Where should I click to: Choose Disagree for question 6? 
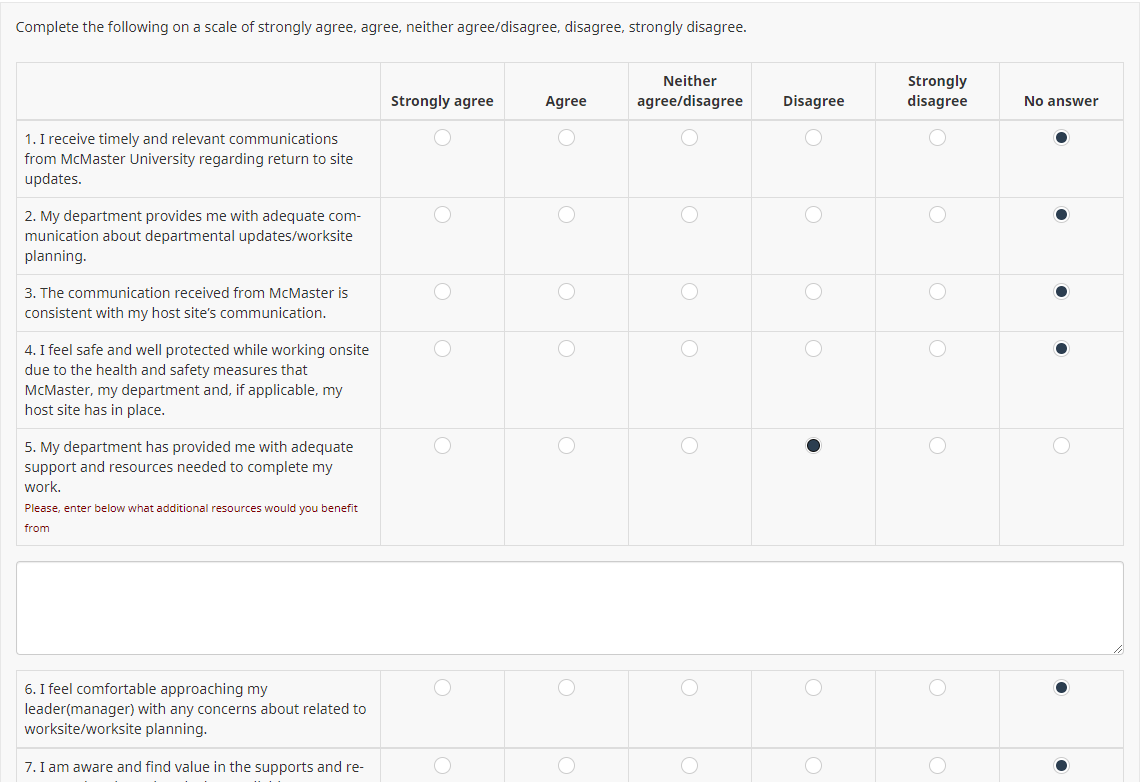tap(813, 688)
